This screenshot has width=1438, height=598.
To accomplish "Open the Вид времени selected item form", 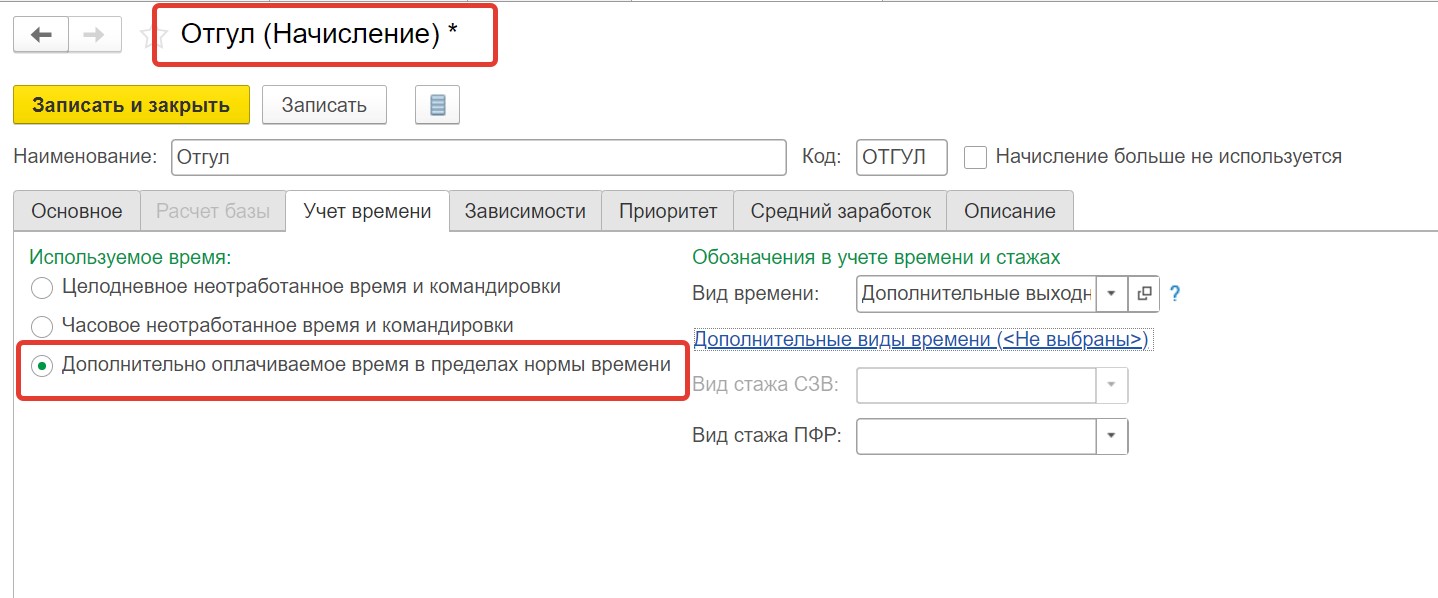I will (1142, 294).
